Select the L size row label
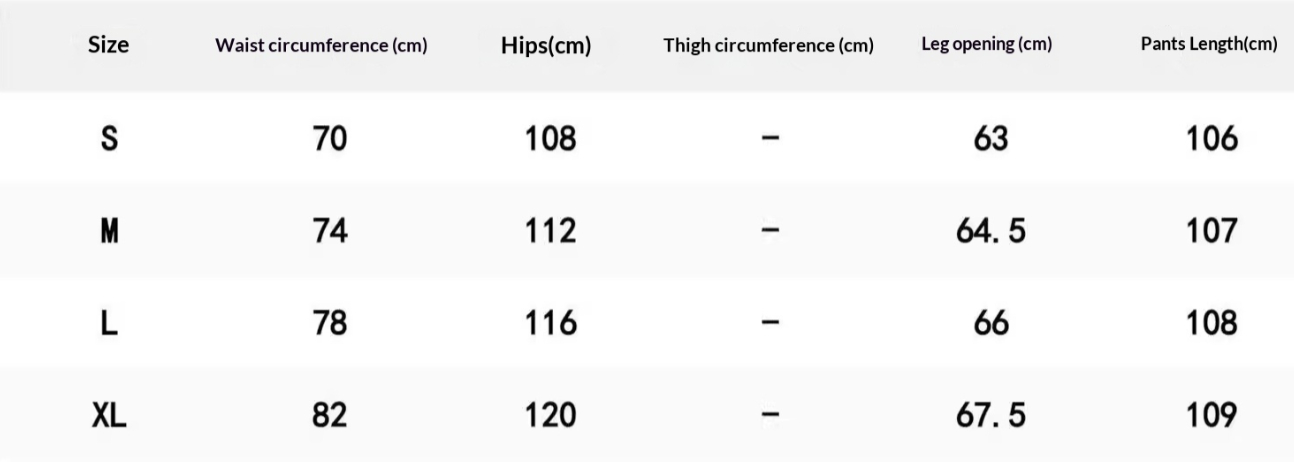The height and width of the screenshot is (462, 1294). tap(109, 323)
